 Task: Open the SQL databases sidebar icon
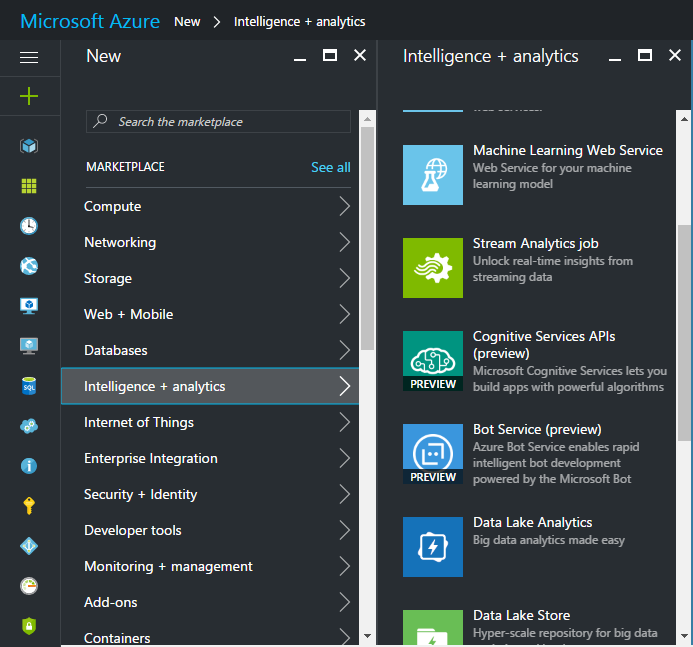tap(29, 386)
